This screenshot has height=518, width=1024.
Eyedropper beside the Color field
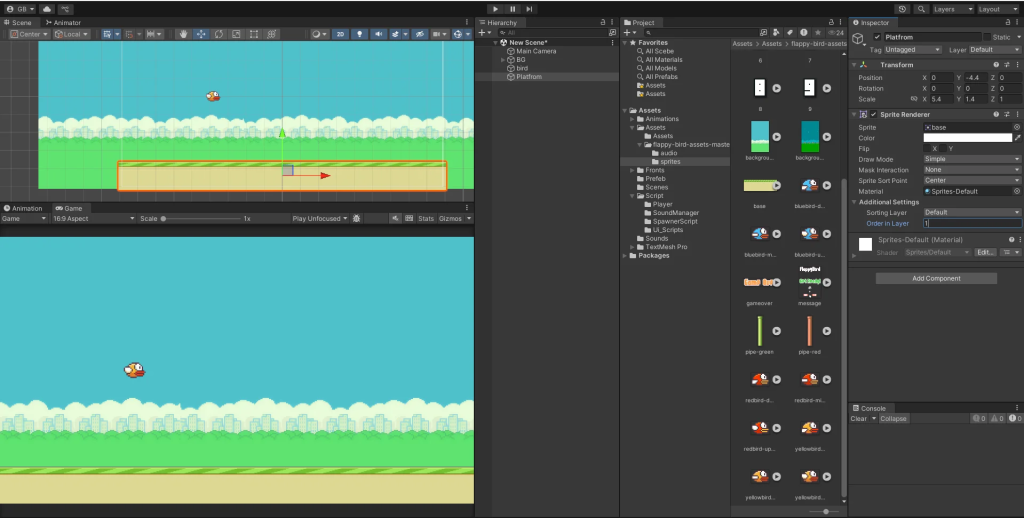(x=1017, y=138)
